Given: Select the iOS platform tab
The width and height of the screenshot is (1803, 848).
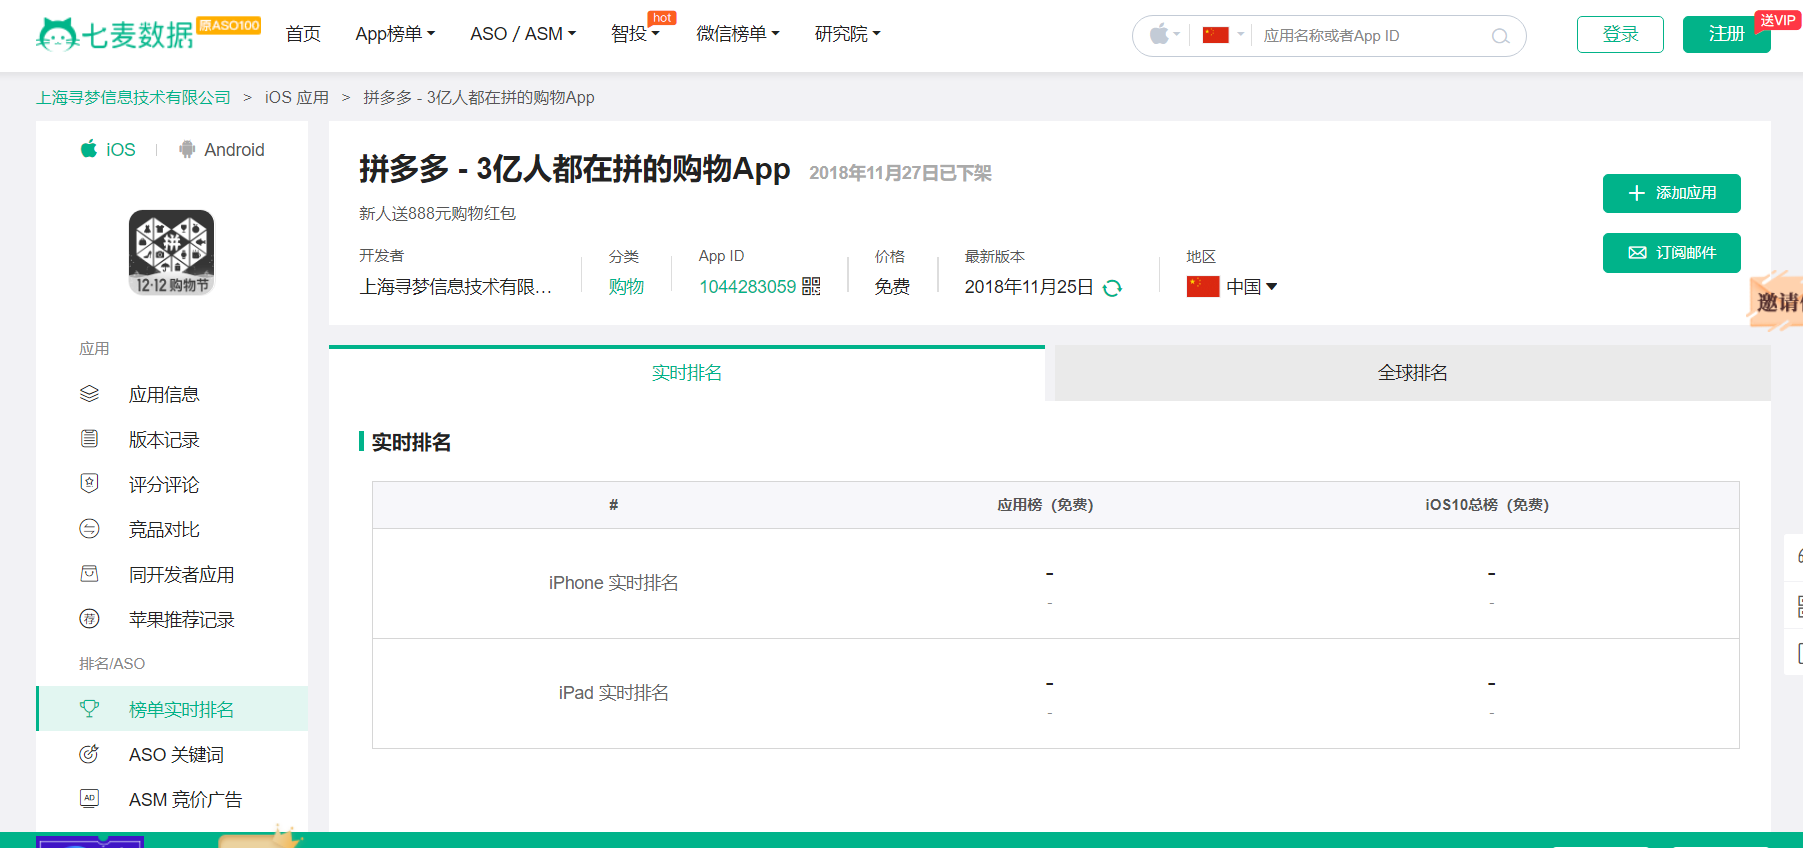Looking at the screenshot, I should click(108, 149).
